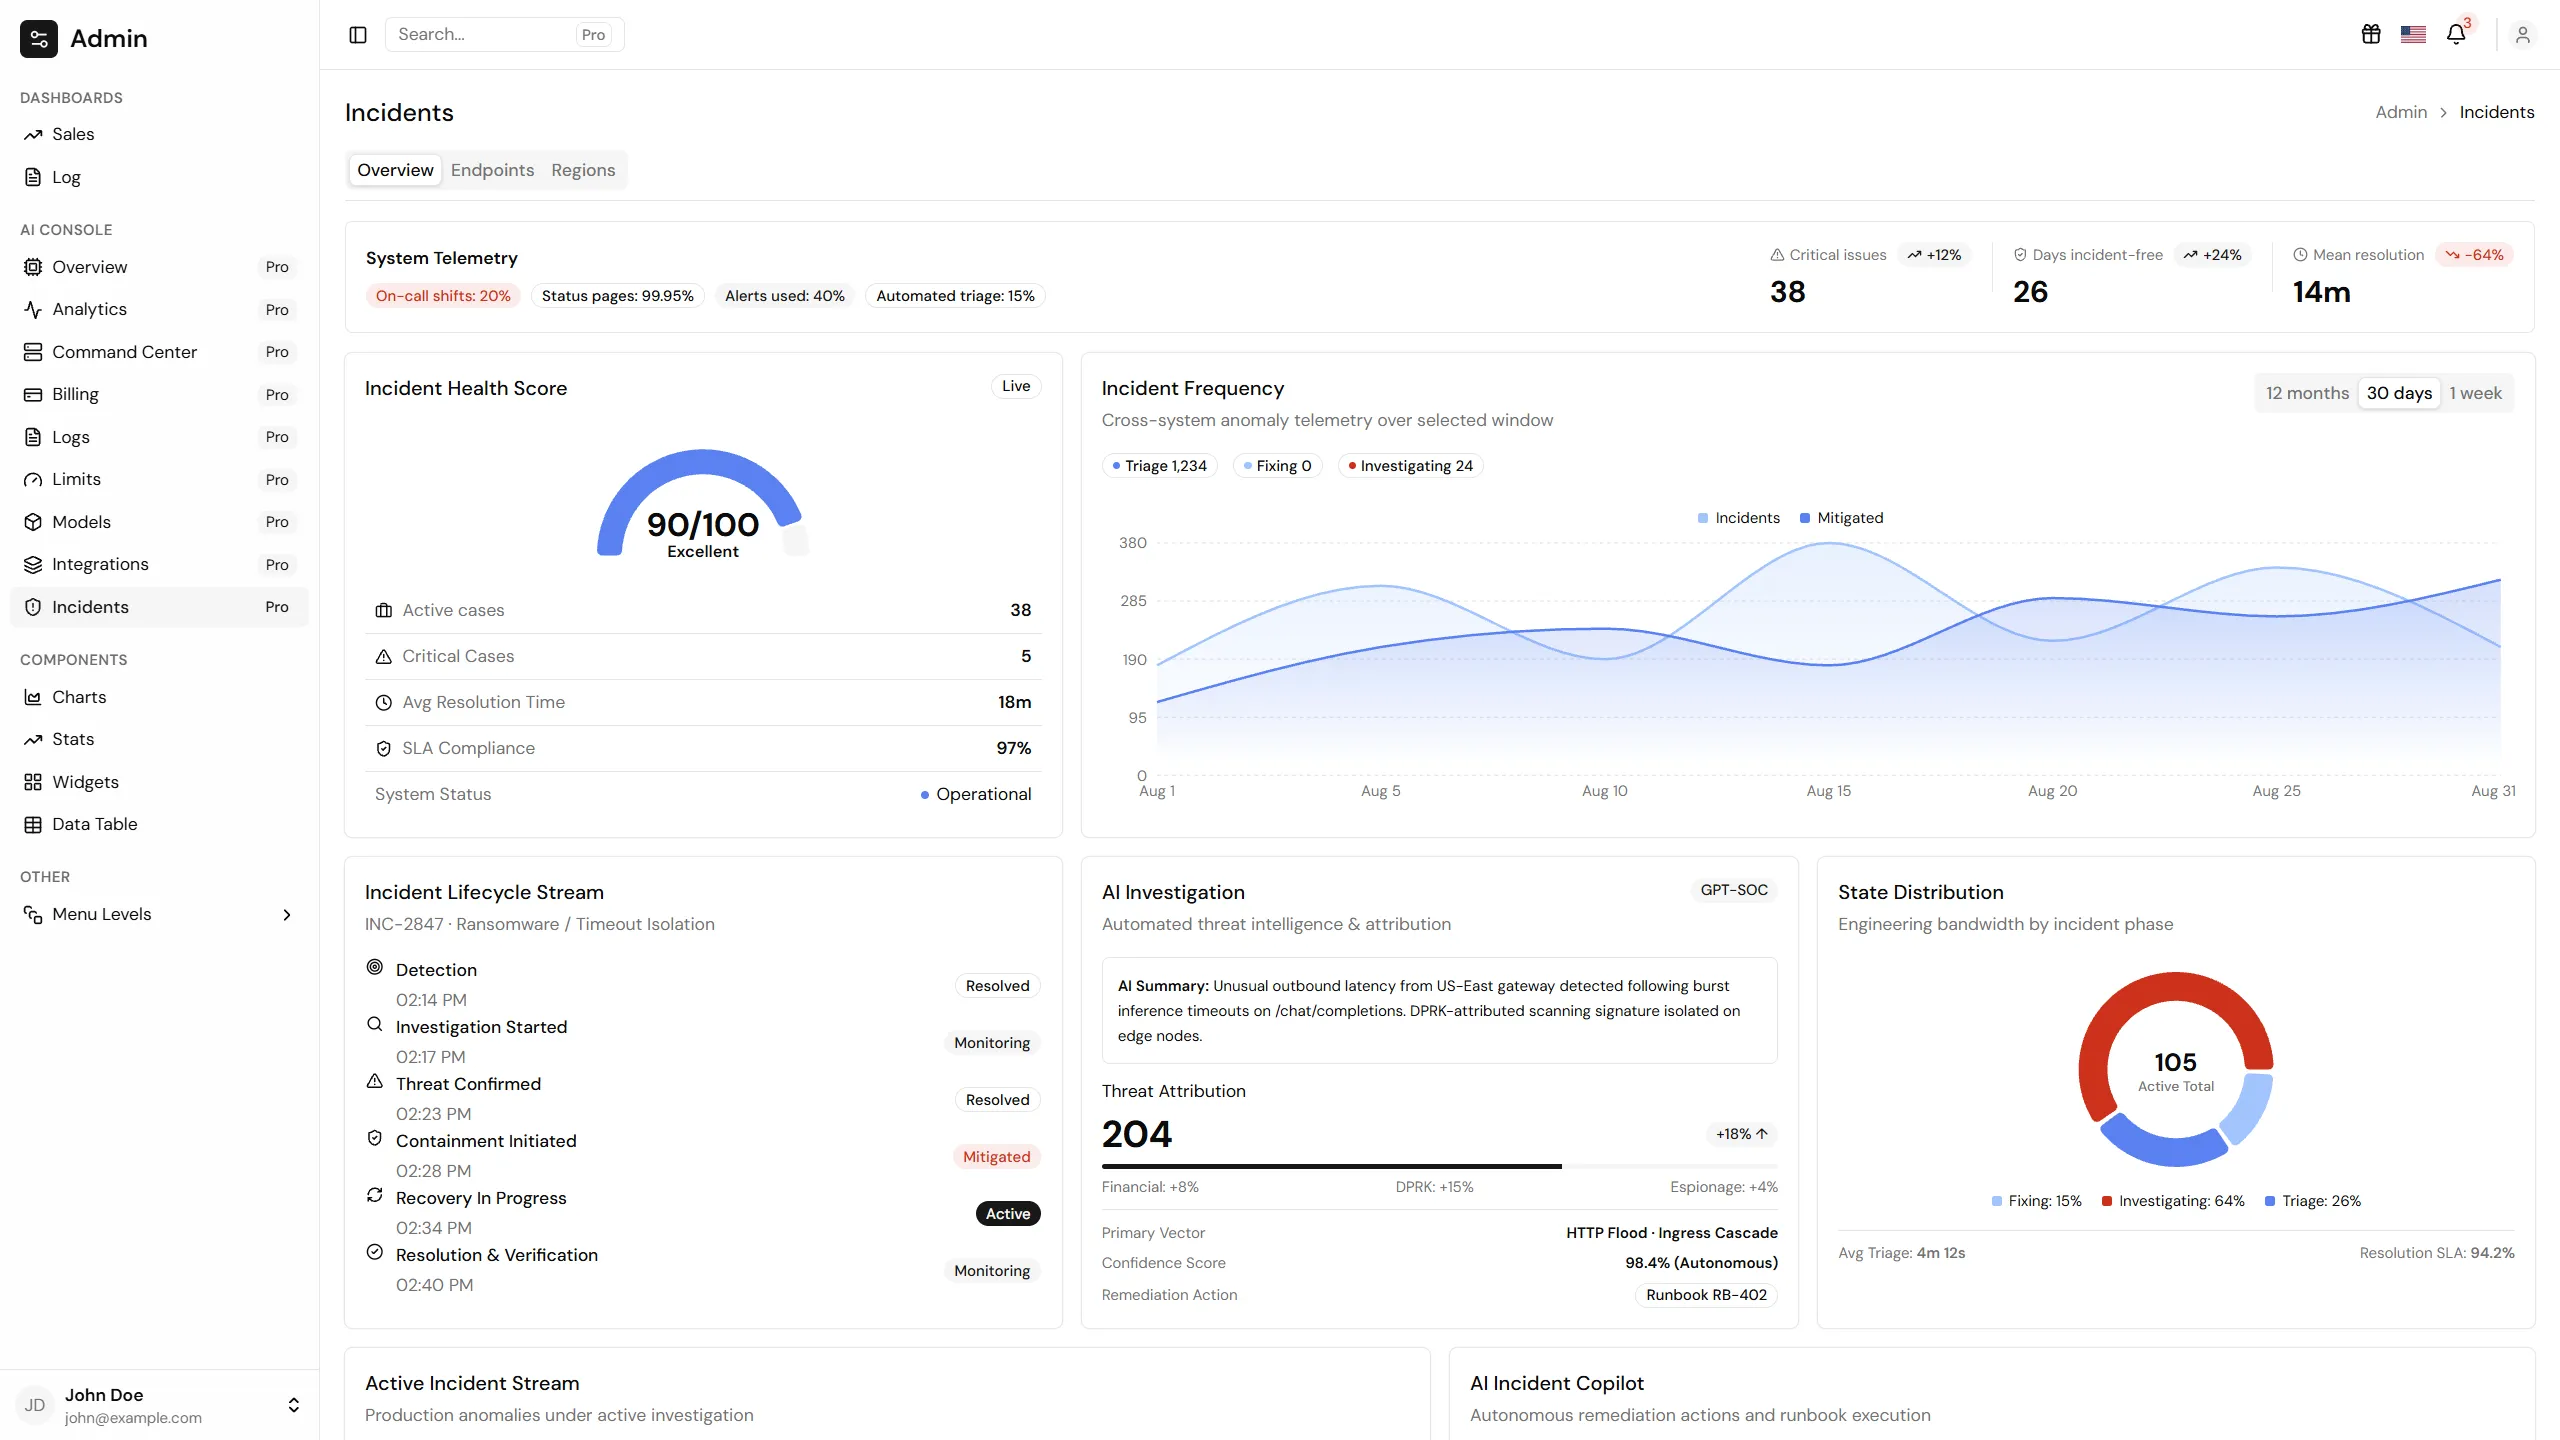
Task: Open Analytics in sidebar
Action: click(159, 309)
